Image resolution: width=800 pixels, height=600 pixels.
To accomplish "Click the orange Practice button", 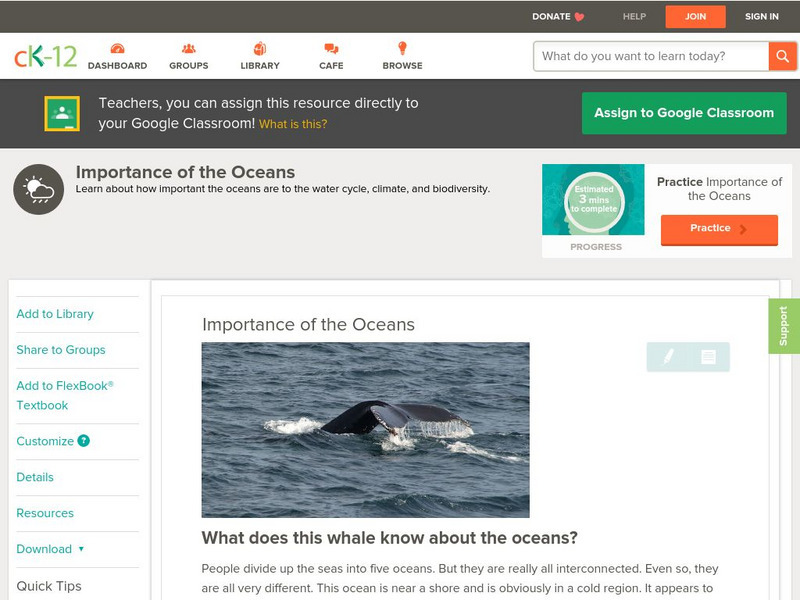I will (x=719, y=229).
